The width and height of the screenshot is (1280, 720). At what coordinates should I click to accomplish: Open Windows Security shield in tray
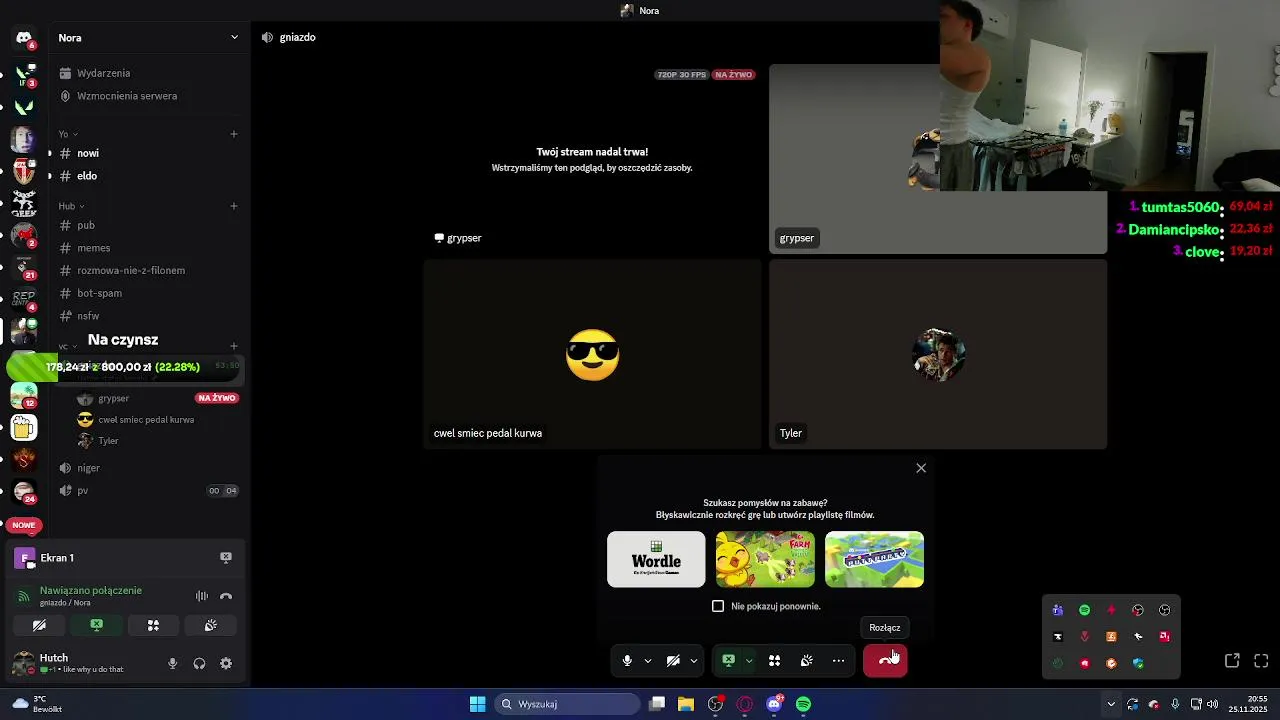pos(1138,663)
